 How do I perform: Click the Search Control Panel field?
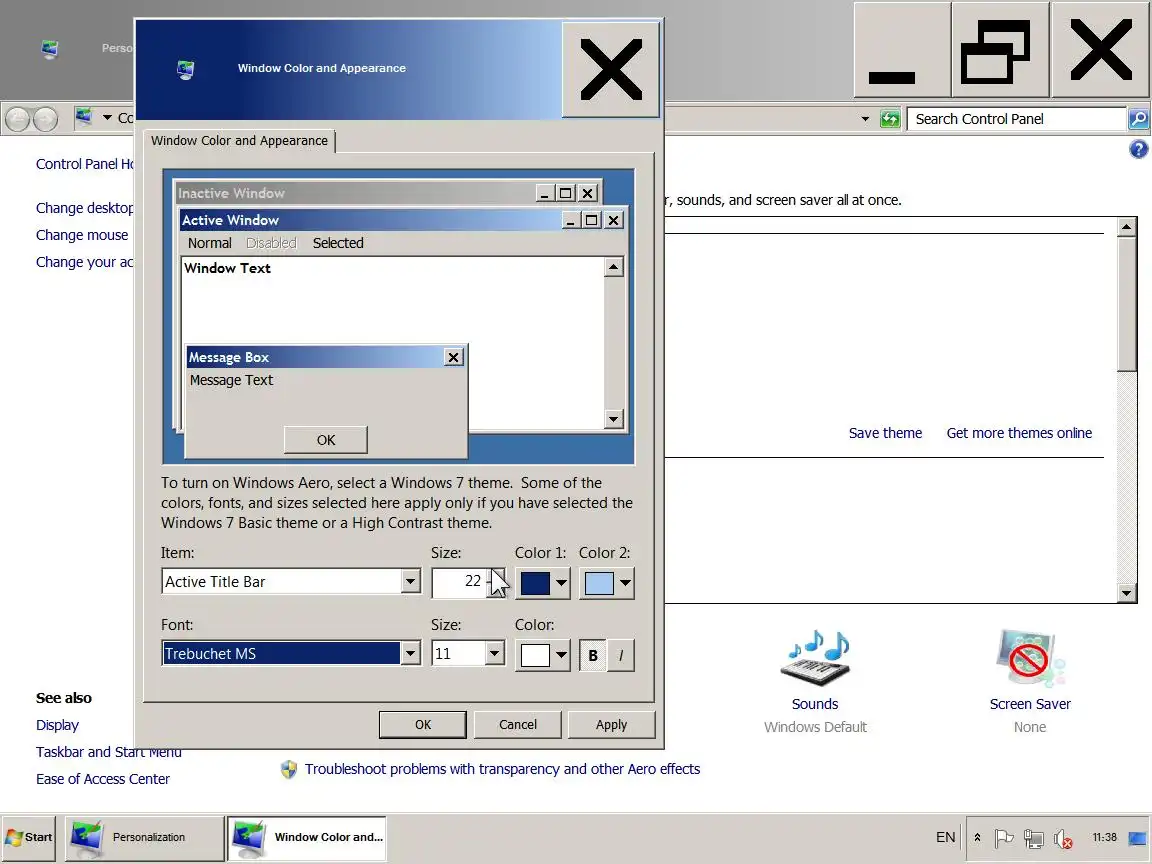1017,119
